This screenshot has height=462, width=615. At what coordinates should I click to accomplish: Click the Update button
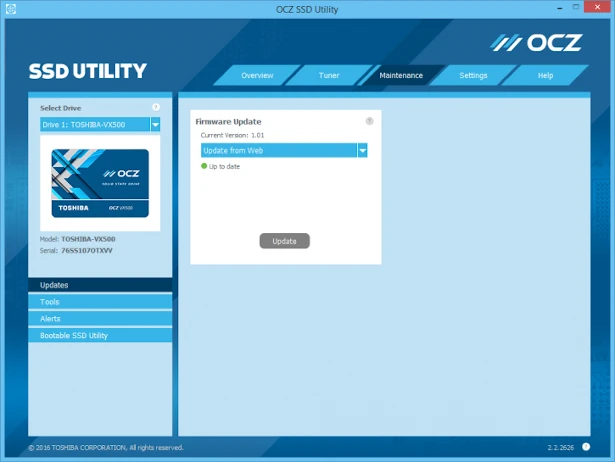point(284,241)
